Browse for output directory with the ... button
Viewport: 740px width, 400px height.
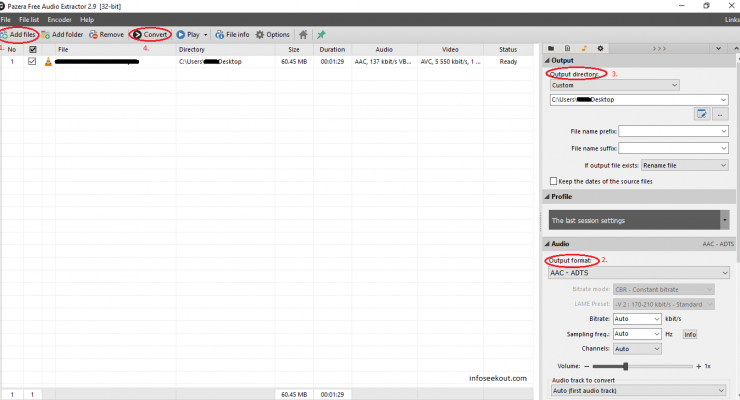click(720, 114)
